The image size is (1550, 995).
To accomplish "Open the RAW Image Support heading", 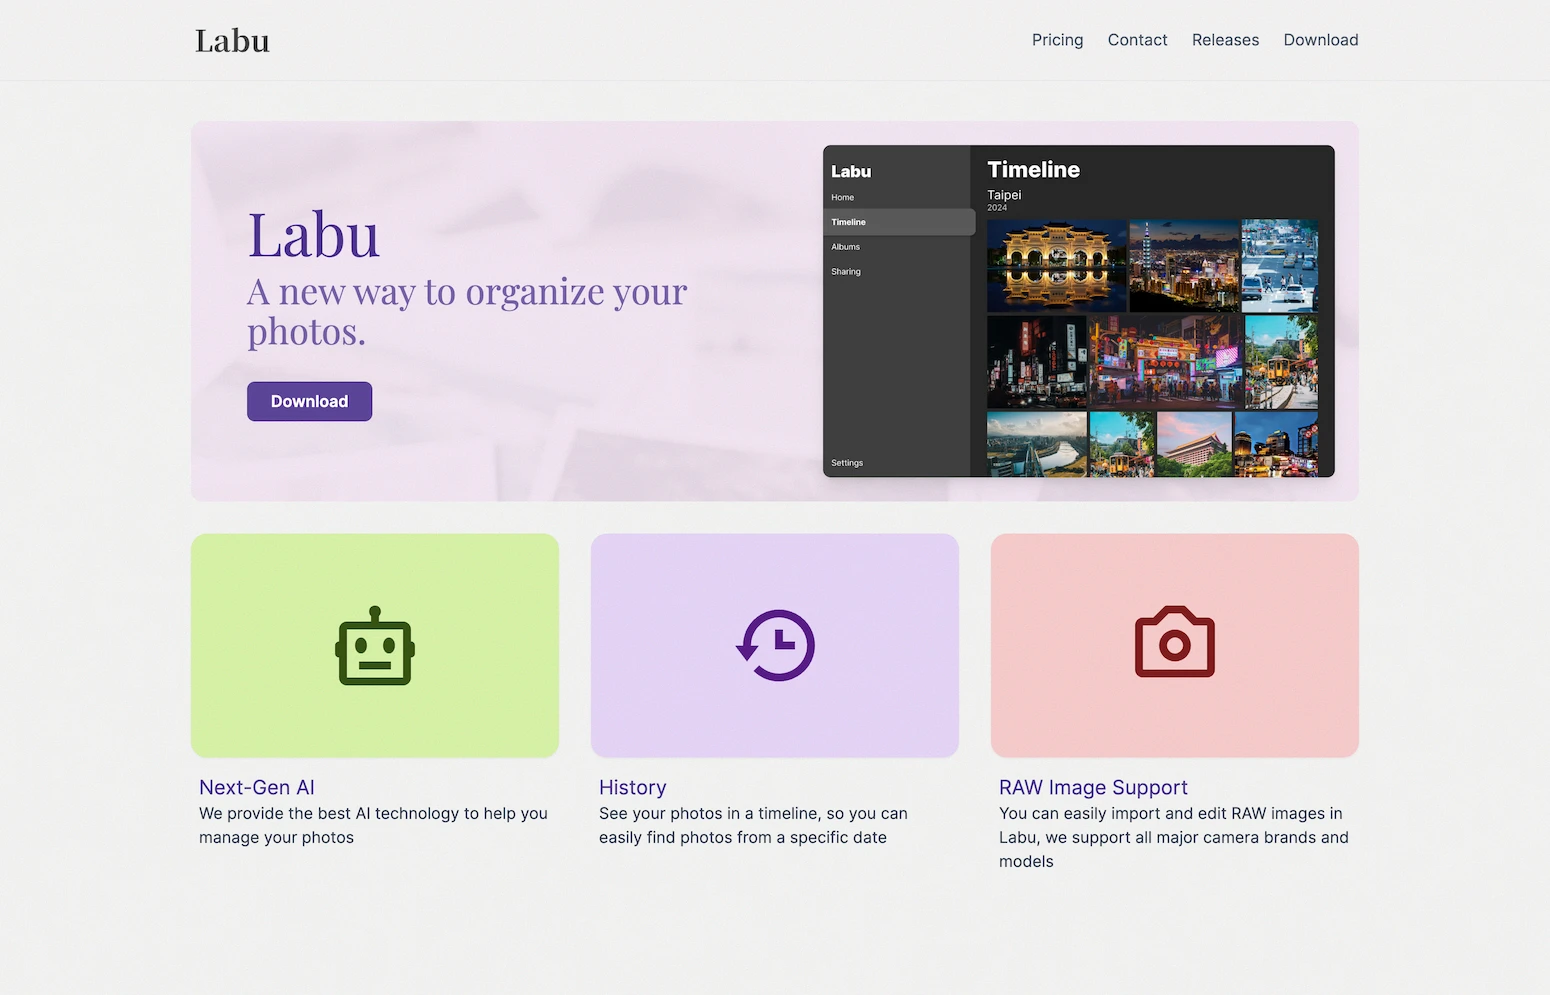I will pyautogui.click(x=1093, y=788).
